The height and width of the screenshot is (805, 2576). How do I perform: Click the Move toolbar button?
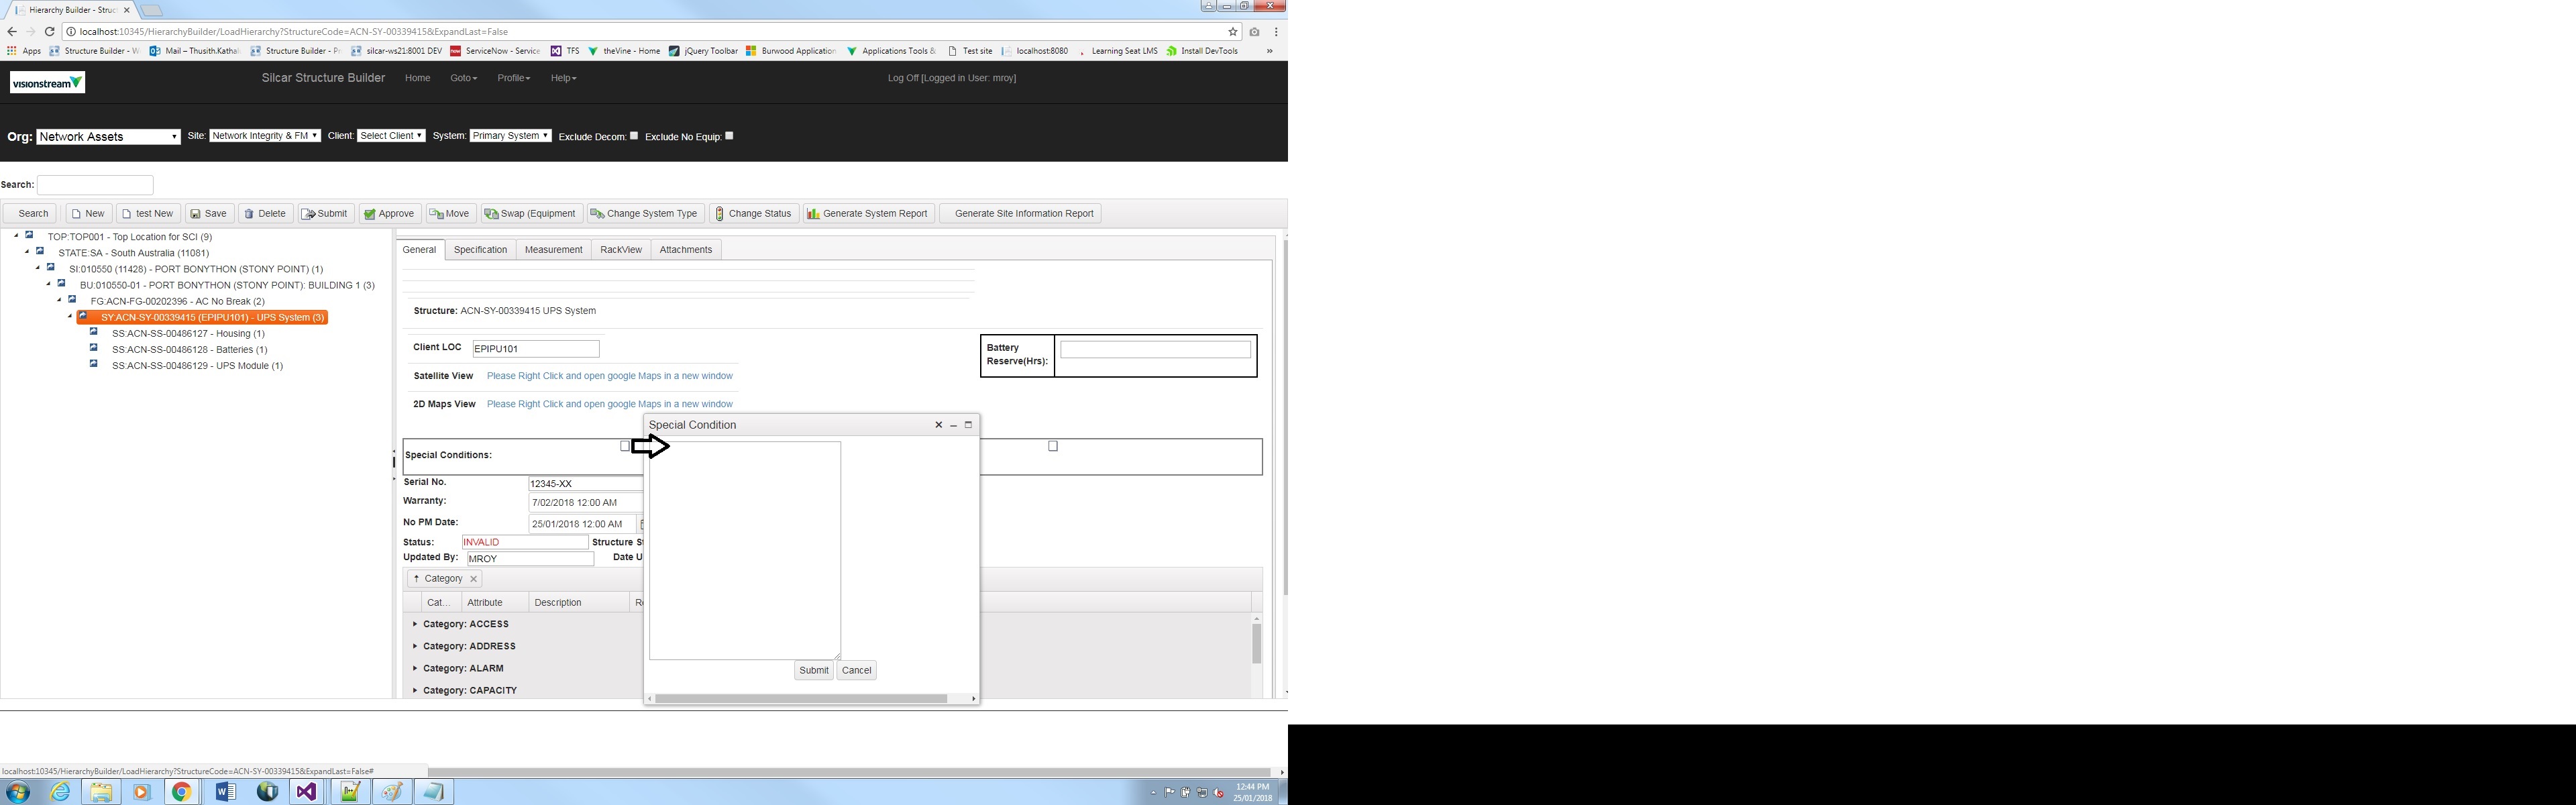pyautogui.click(x=449, y=213)
